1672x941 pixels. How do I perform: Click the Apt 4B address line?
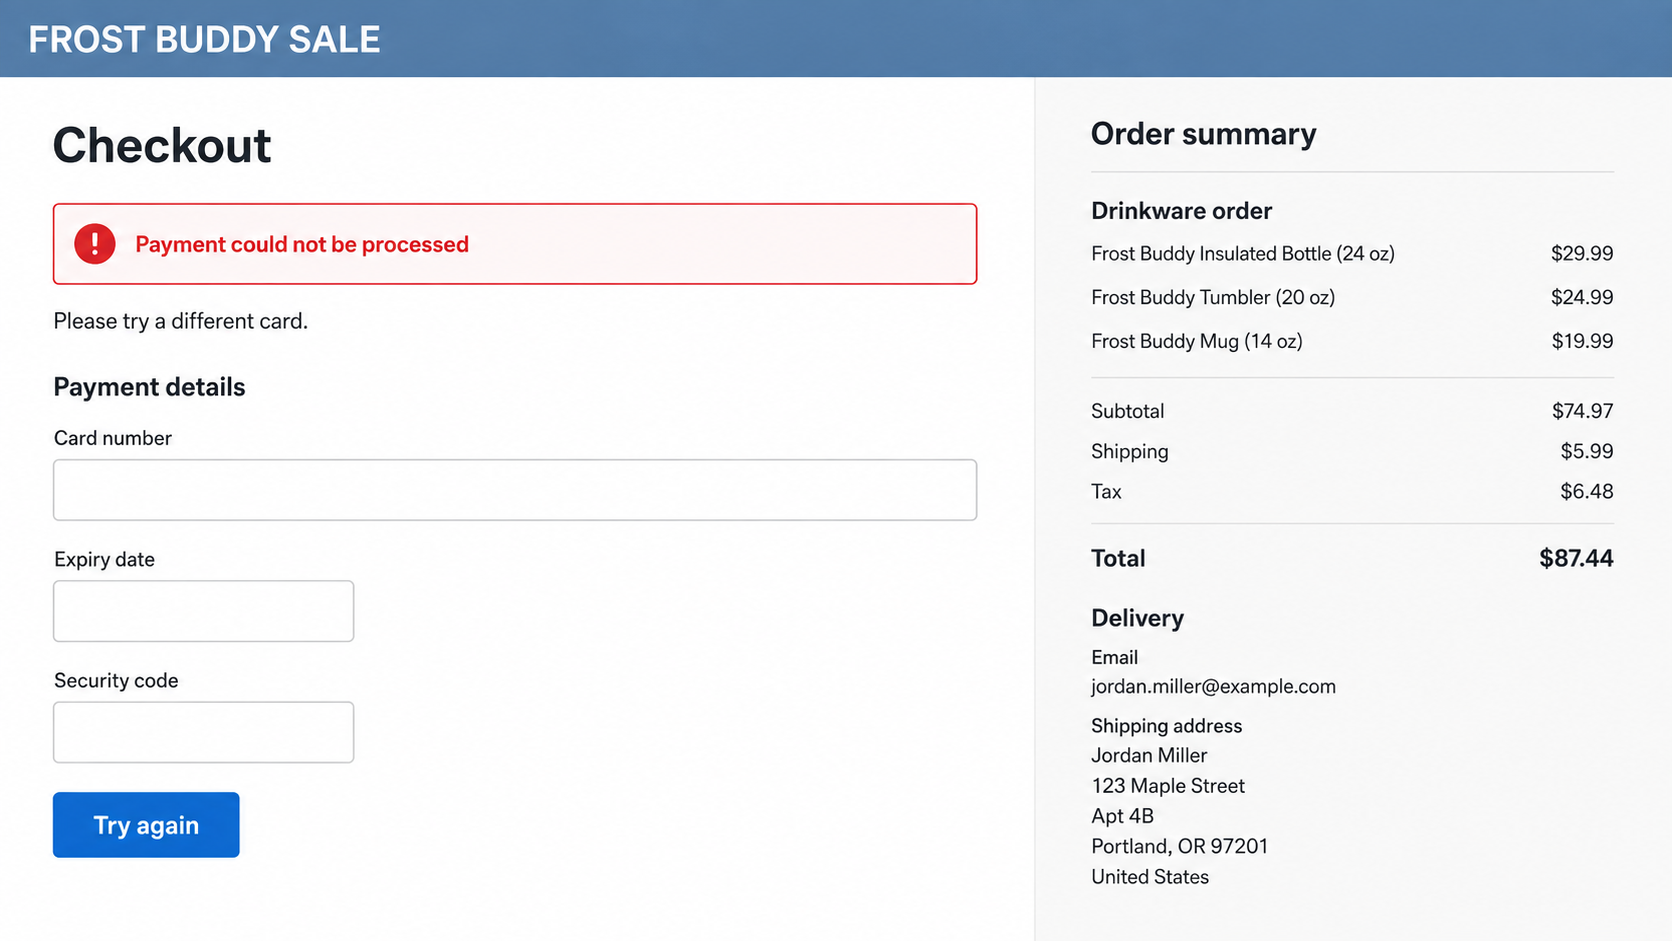coord(1122,816)
